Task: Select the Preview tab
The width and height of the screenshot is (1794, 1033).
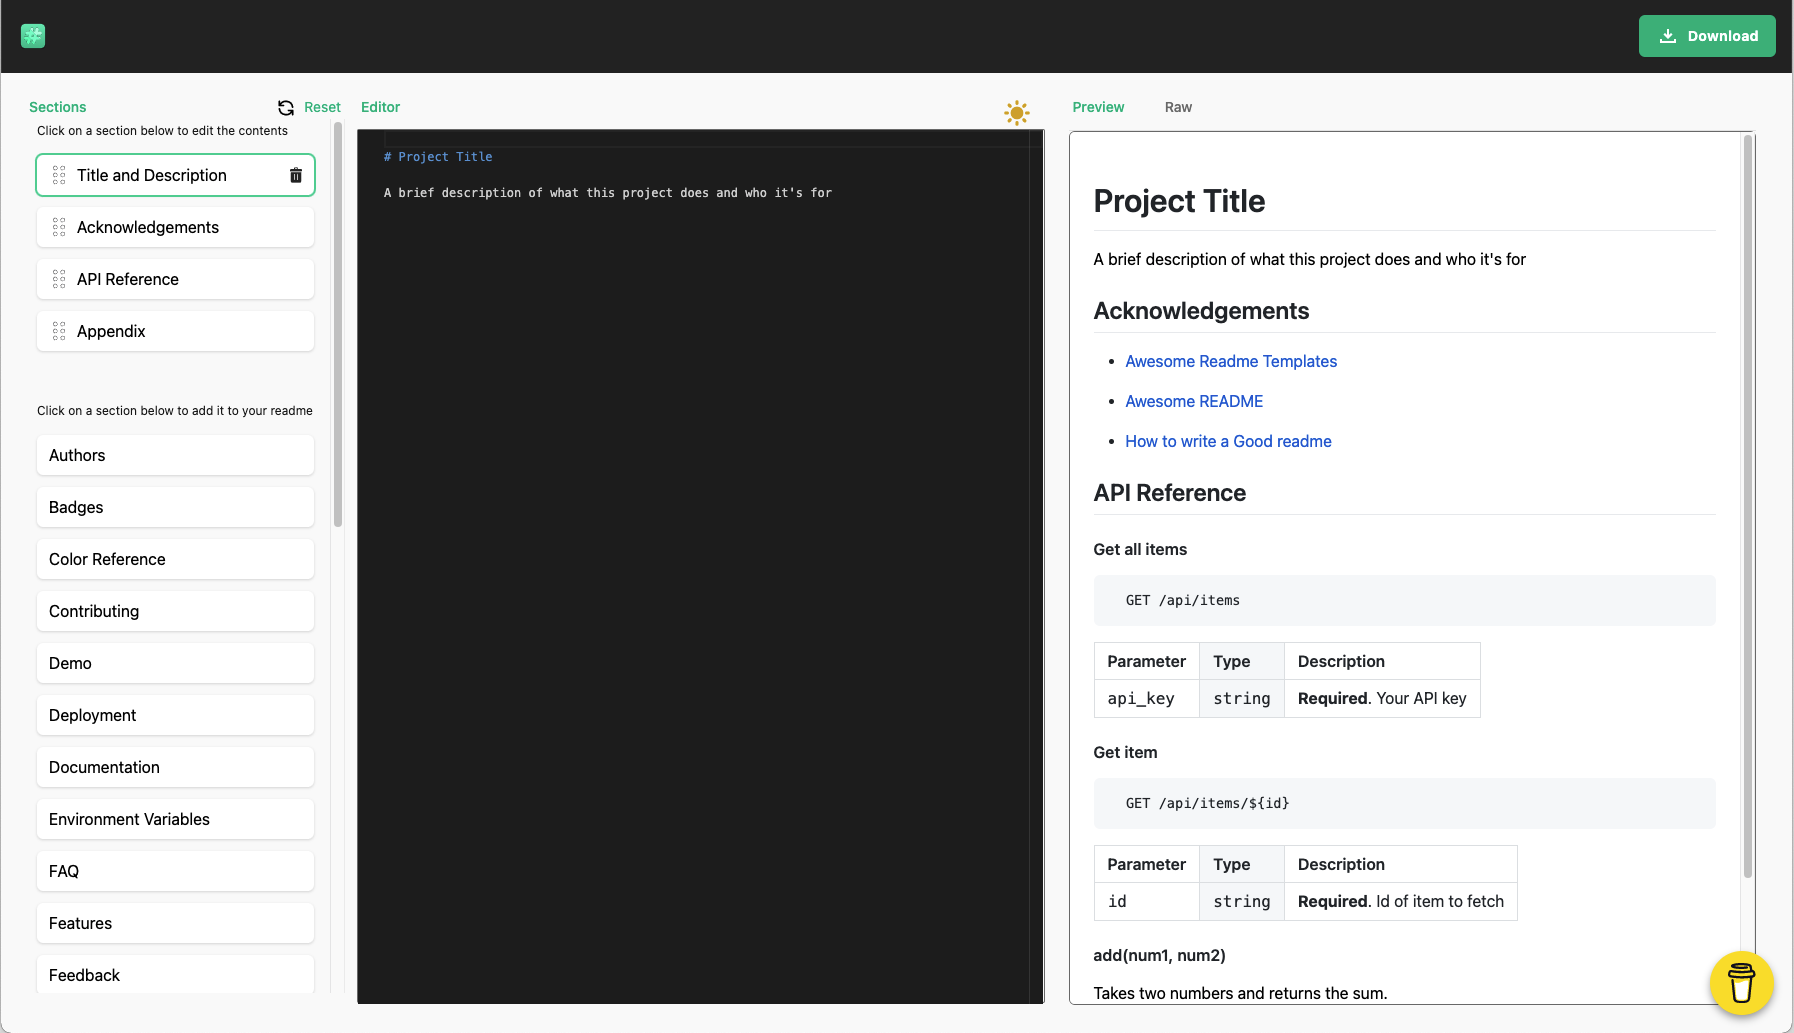Action: 1098,107
